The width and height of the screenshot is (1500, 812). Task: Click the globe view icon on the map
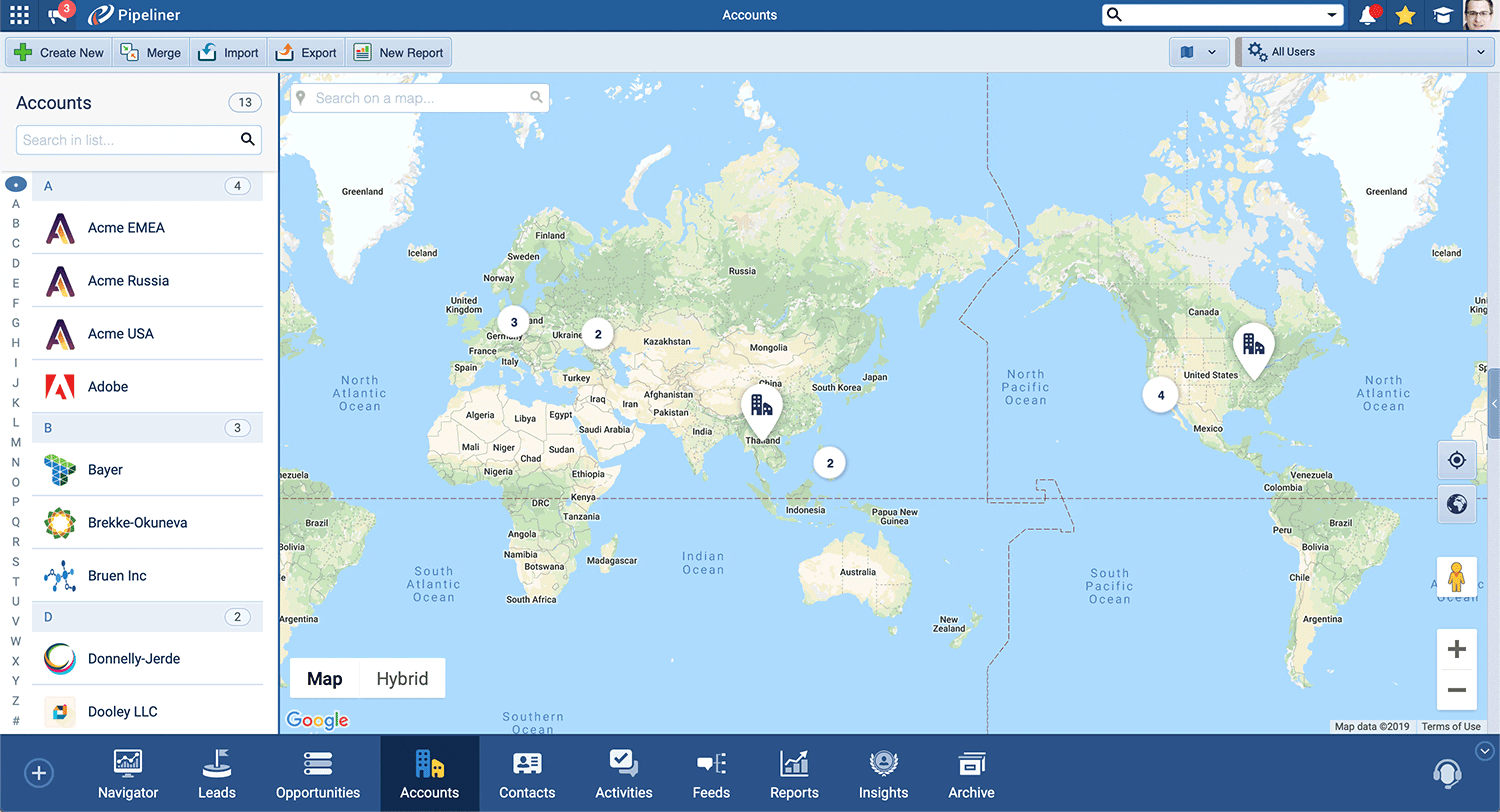click(1457, 504)
